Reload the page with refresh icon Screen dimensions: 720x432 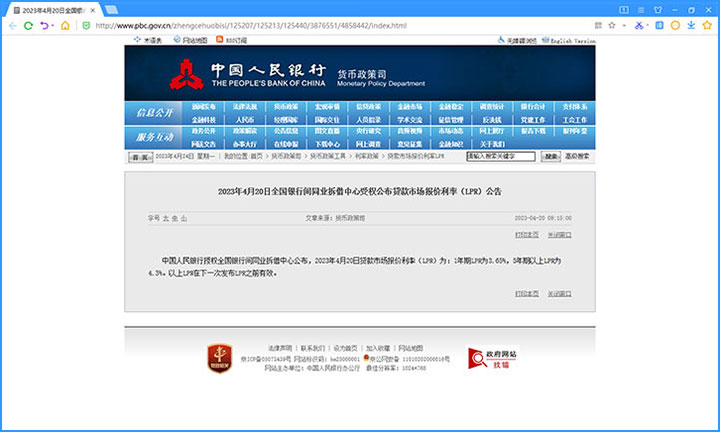28,25
